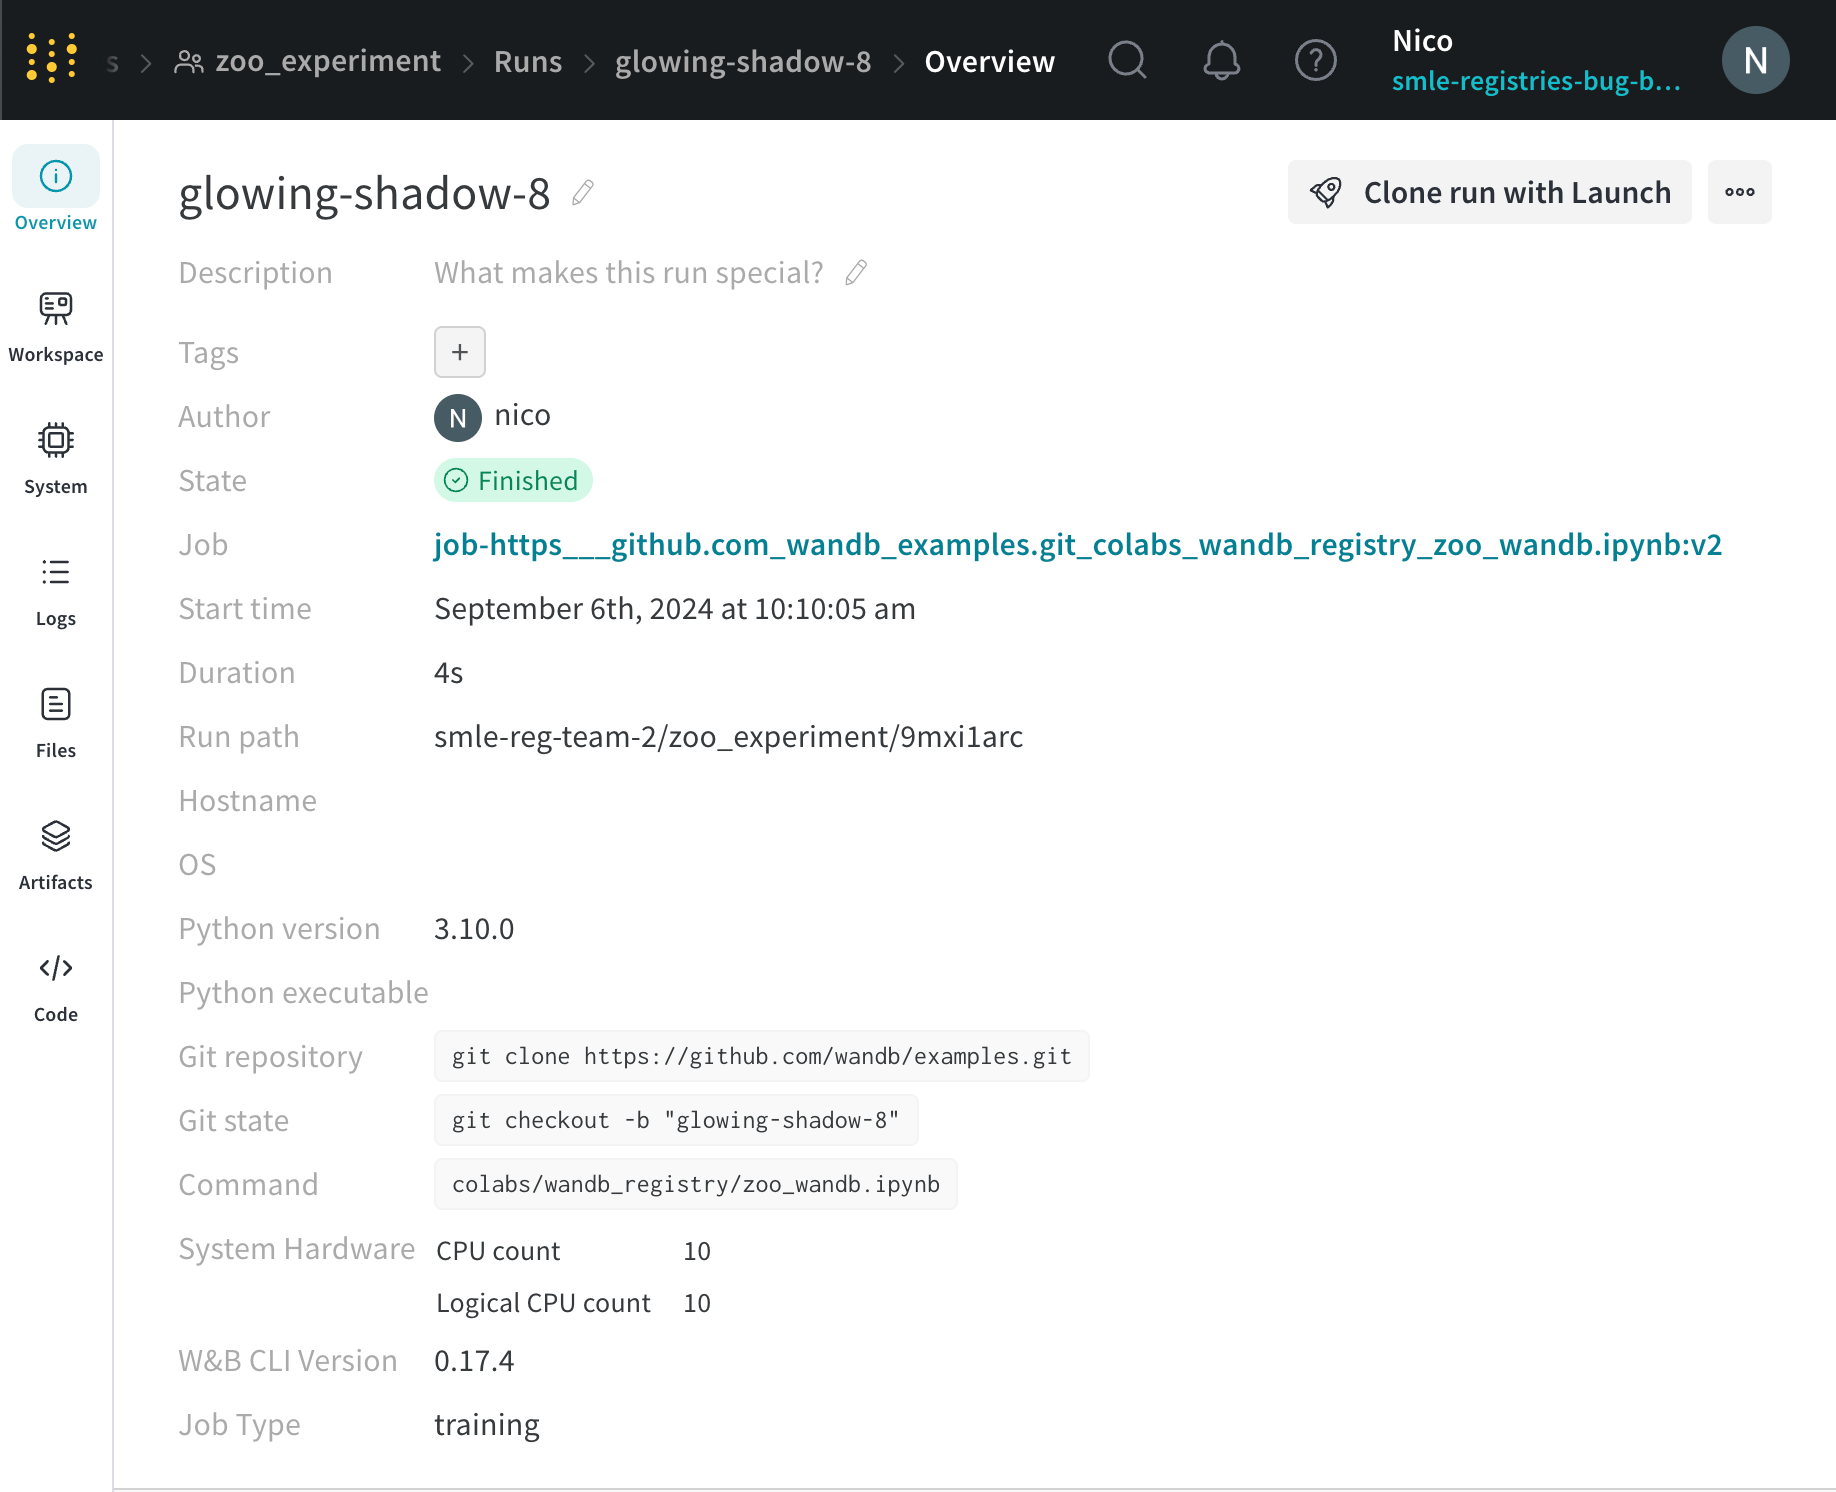Viewport: 1836px width, 1492px height.
Task: View the Artifacts tab
Action: click(56, 854)
